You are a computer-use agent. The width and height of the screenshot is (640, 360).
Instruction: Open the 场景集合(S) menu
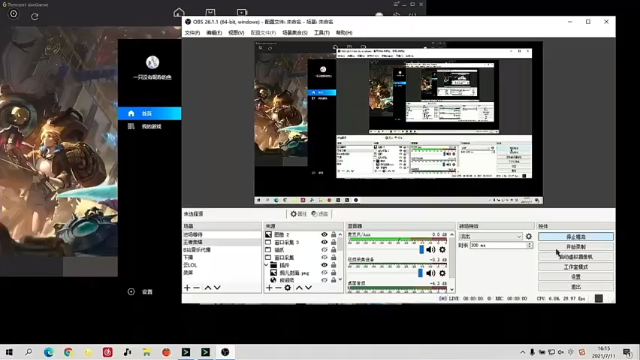(295, 33)
